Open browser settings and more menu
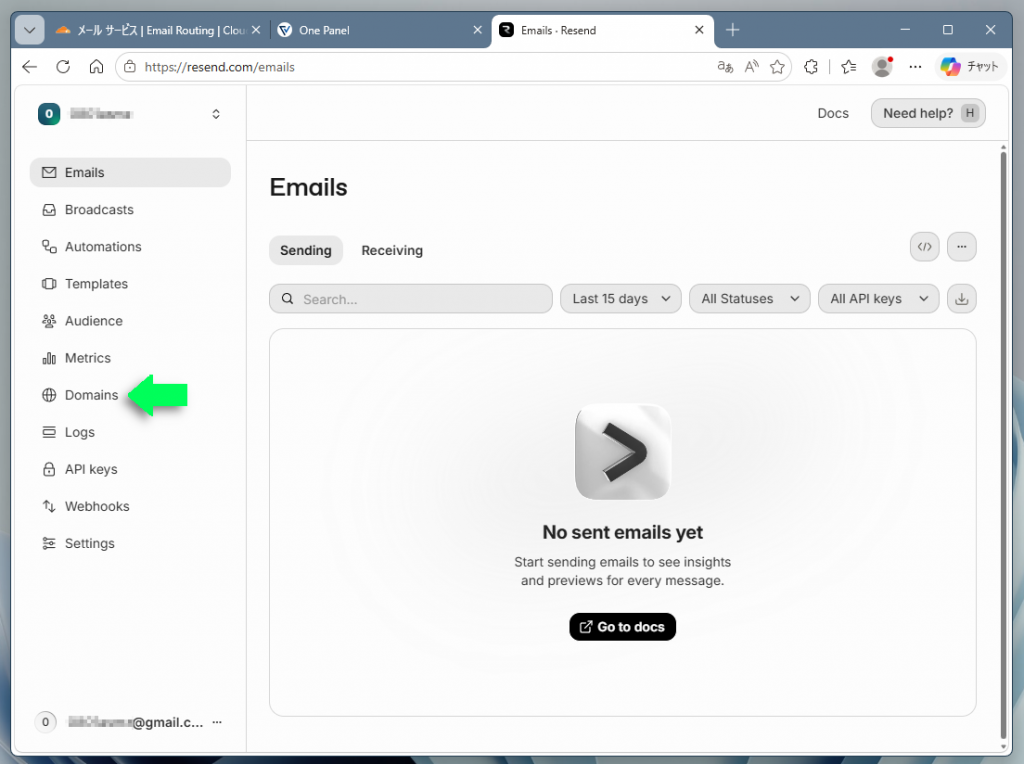 tap(915, 67)
